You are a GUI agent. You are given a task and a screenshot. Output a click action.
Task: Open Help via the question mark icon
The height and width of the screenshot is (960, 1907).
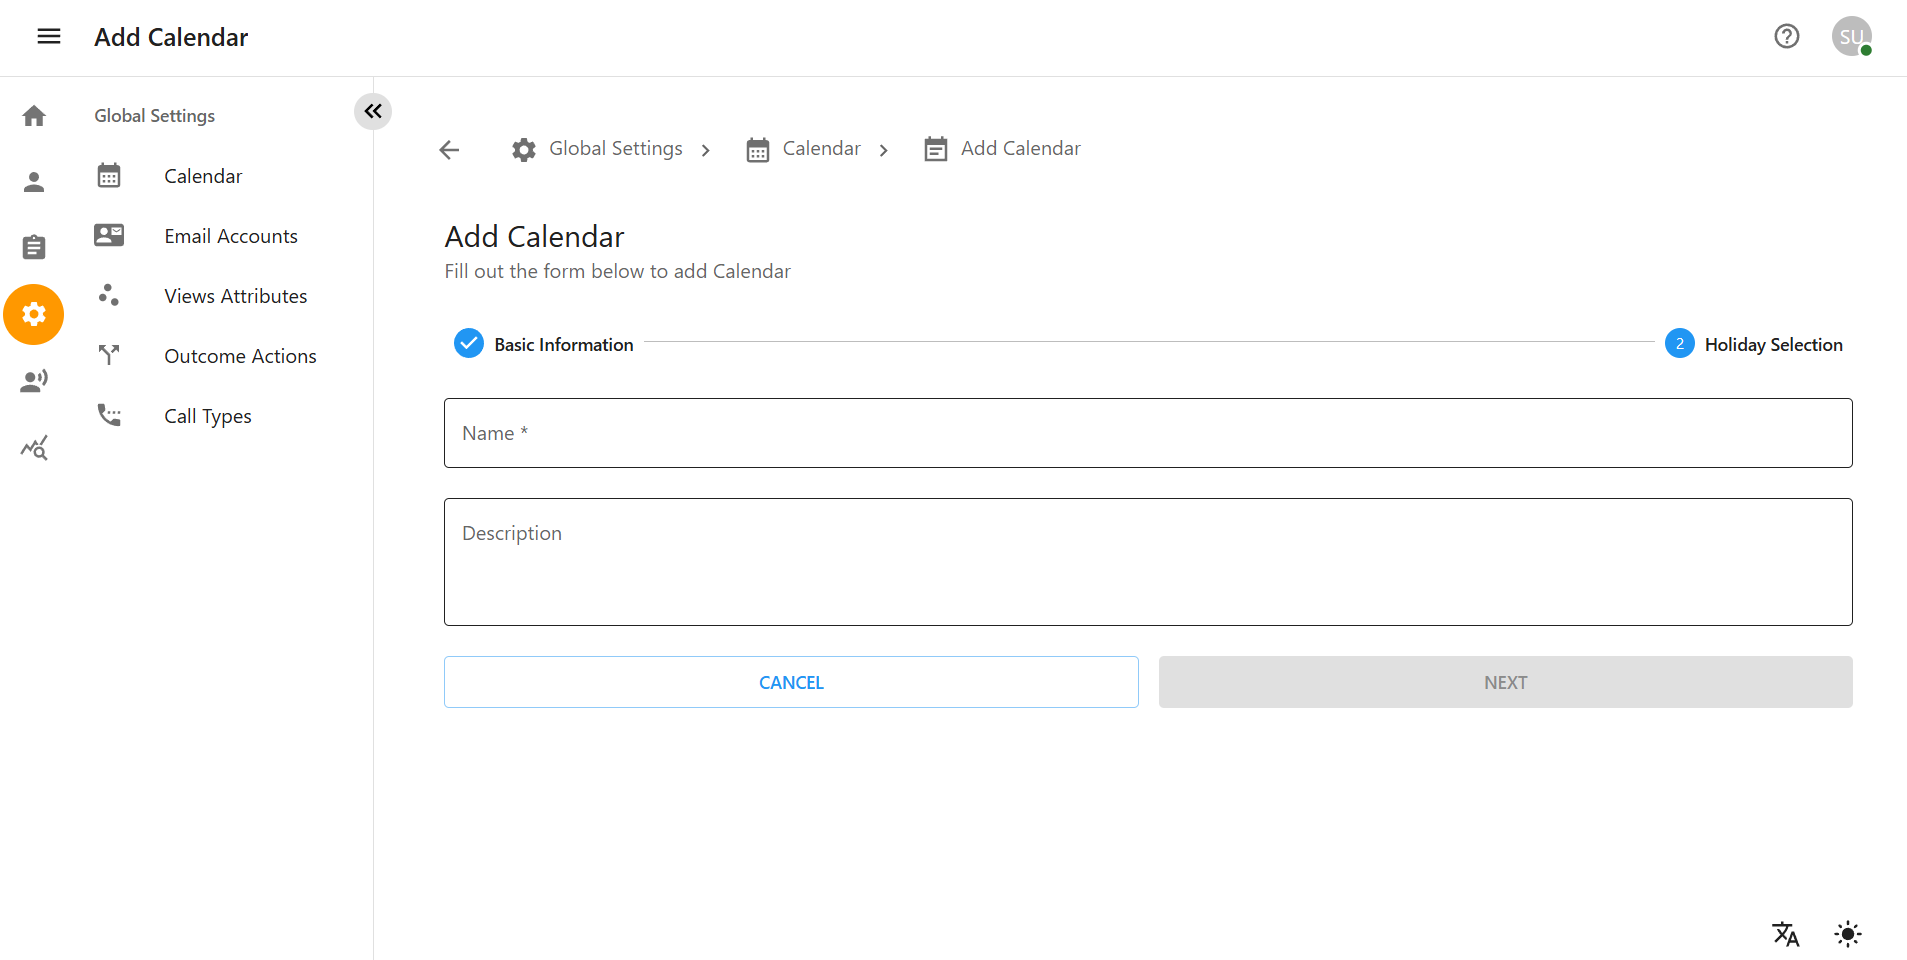tap(1786, 37)
